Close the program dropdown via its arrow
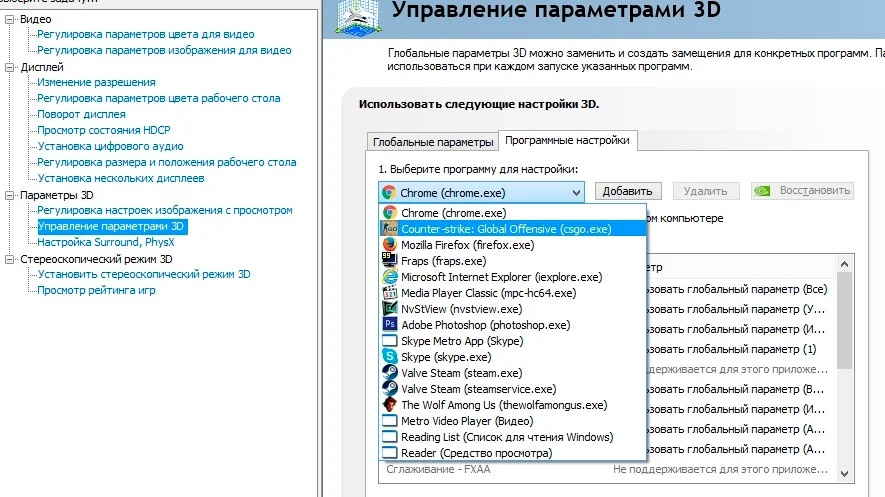Image resolution: width=885 pixels, height=497 pixels. [x=576, y=192]
